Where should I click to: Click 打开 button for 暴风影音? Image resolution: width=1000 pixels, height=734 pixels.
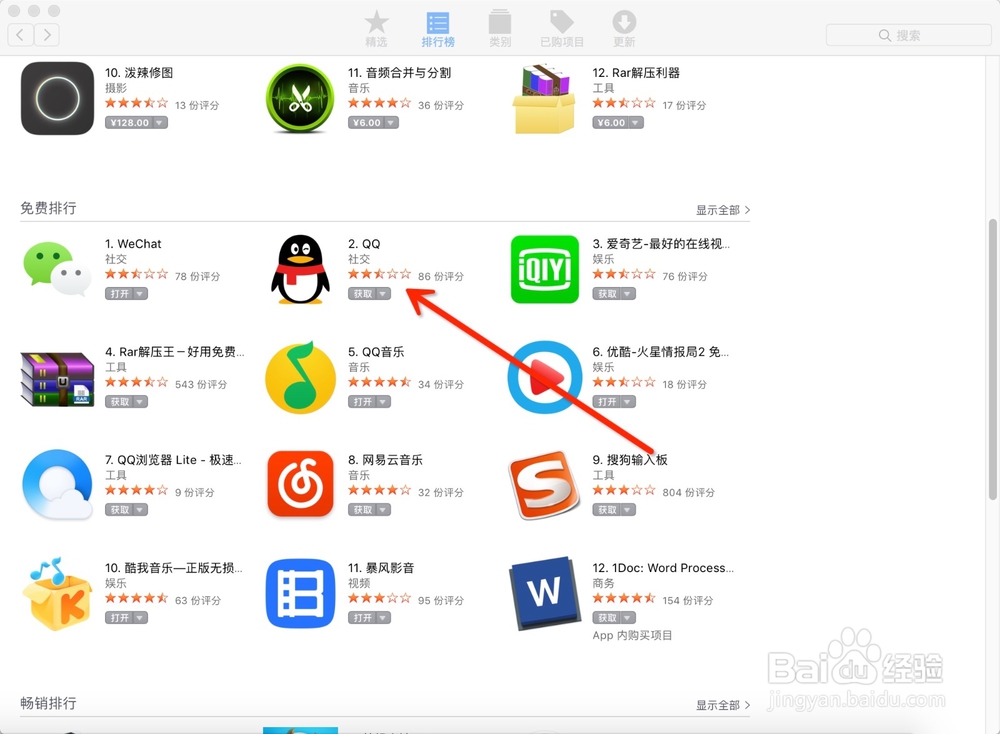pyautogui.click(x=362, y=617)
